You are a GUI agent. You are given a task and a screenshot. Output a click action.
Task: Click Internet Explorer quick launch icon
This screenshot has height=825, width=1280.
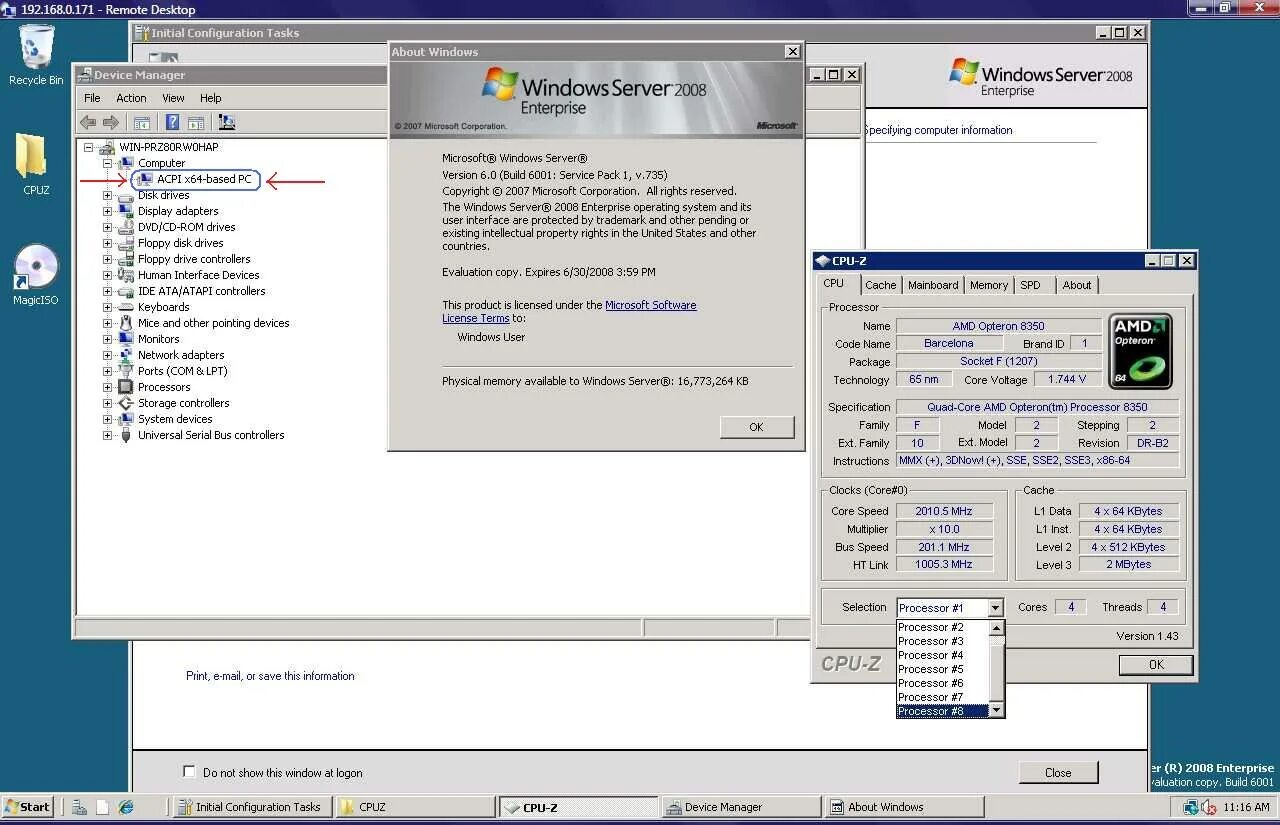tap(126, 807)
